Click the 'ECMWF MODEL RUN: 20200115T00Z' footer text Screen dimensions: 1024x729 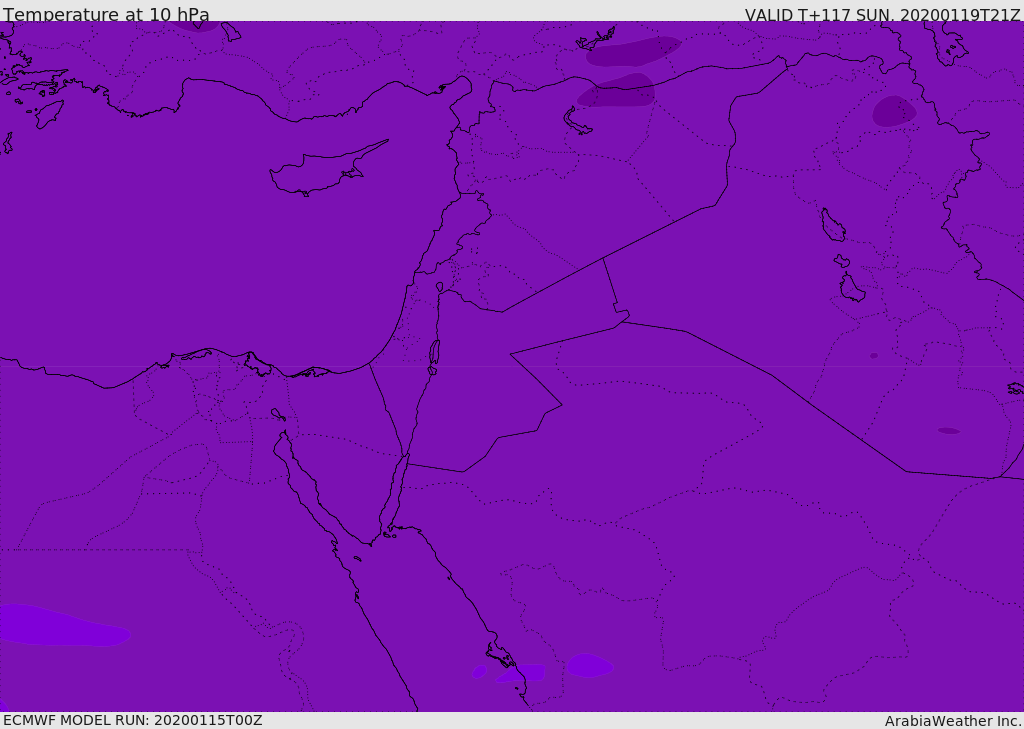pos(133,720)
